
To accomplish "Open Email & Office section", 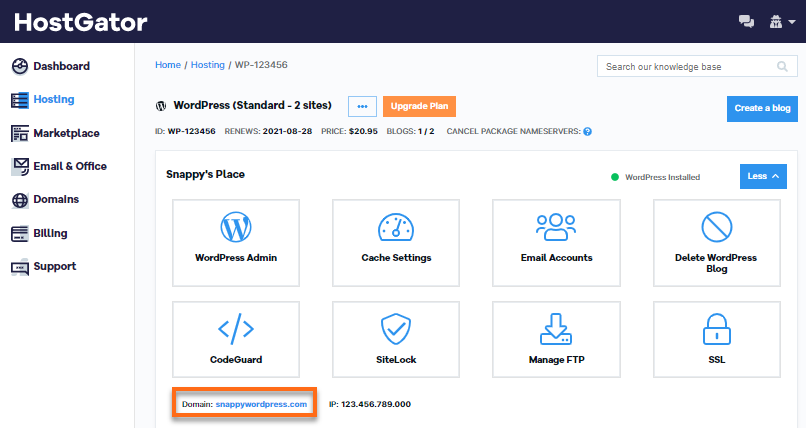I will click(70, 166).
